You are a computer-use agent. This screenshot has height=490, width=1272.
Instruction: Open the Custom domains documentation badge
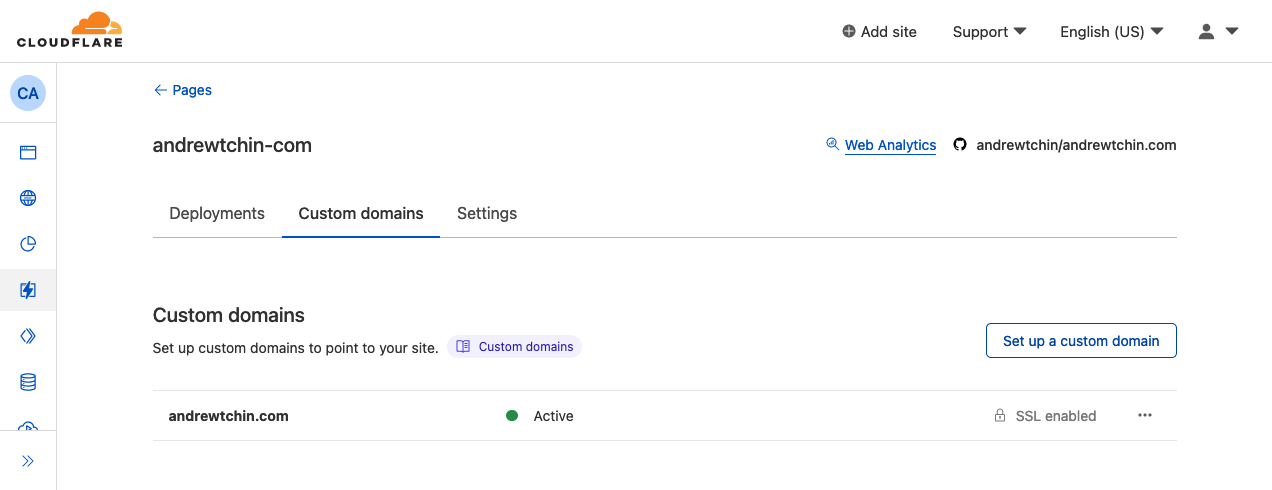pos(514,347)
